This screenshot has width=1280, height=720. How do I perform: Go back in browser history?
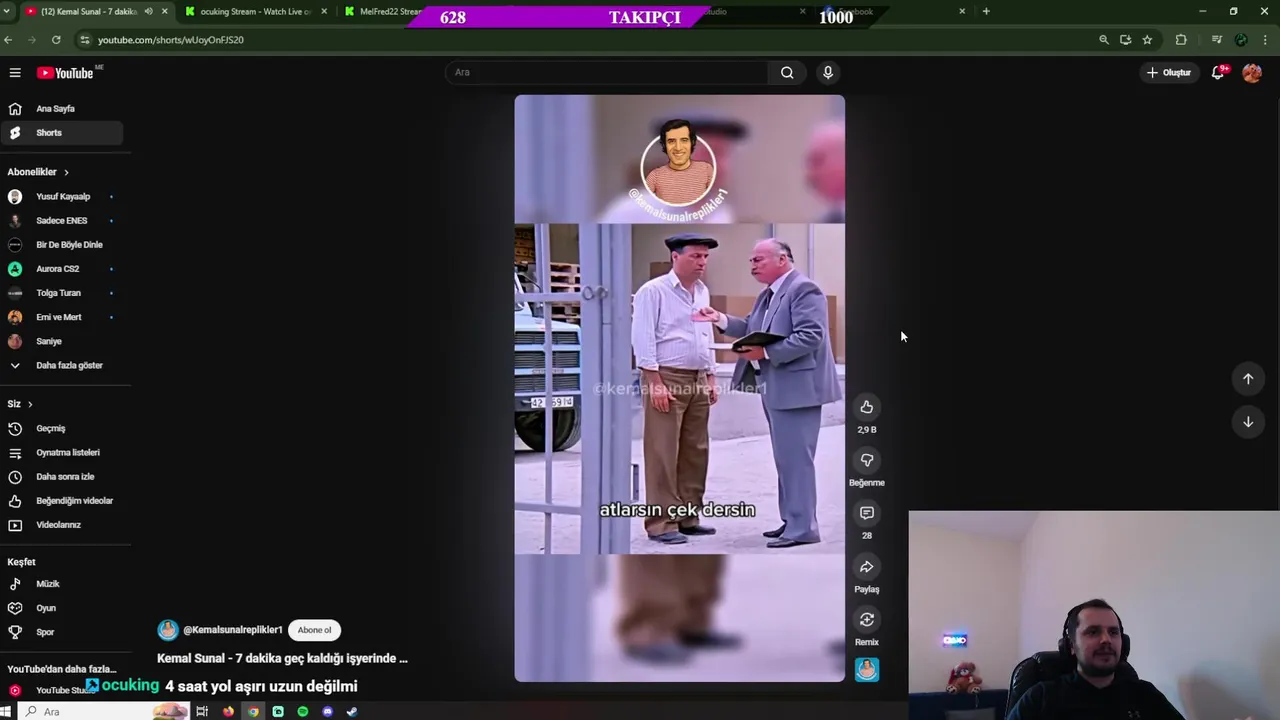point(8,40)
